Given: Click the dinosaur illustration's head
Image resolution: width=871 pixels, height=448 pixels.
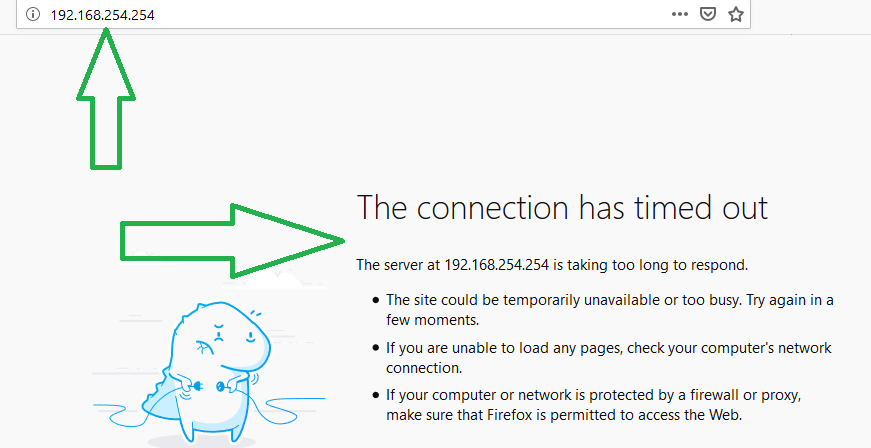Looking at the screenshot, I should [222, 333].
